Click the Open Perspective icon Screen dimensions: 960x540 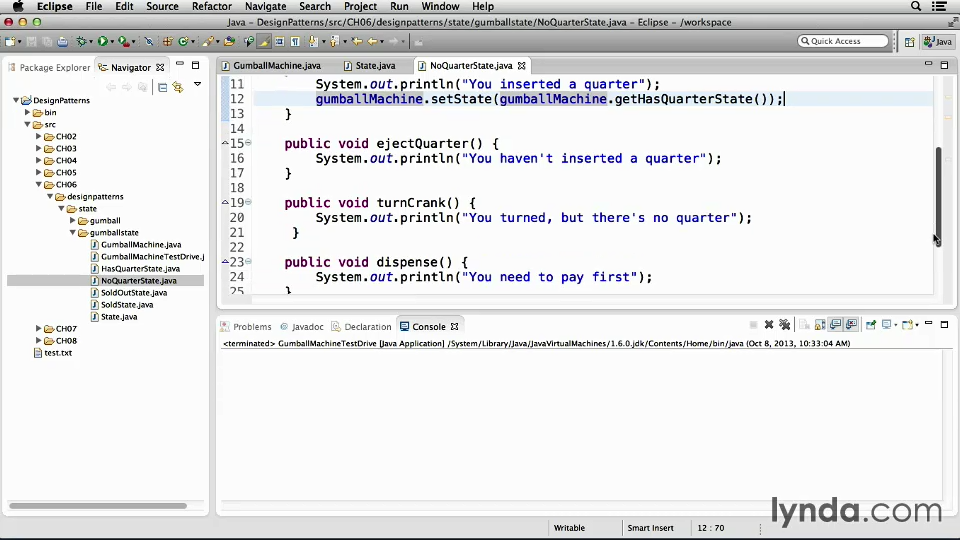[909, 42]
